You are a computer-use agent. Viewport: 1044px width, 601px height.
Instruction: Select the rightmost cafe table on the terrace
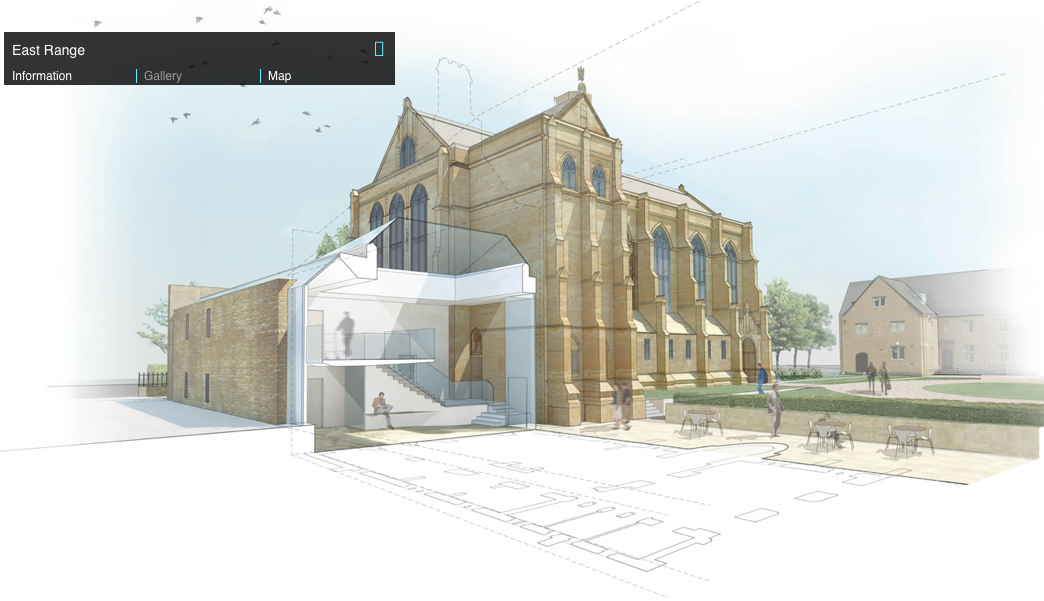click(x=910, y=438)
